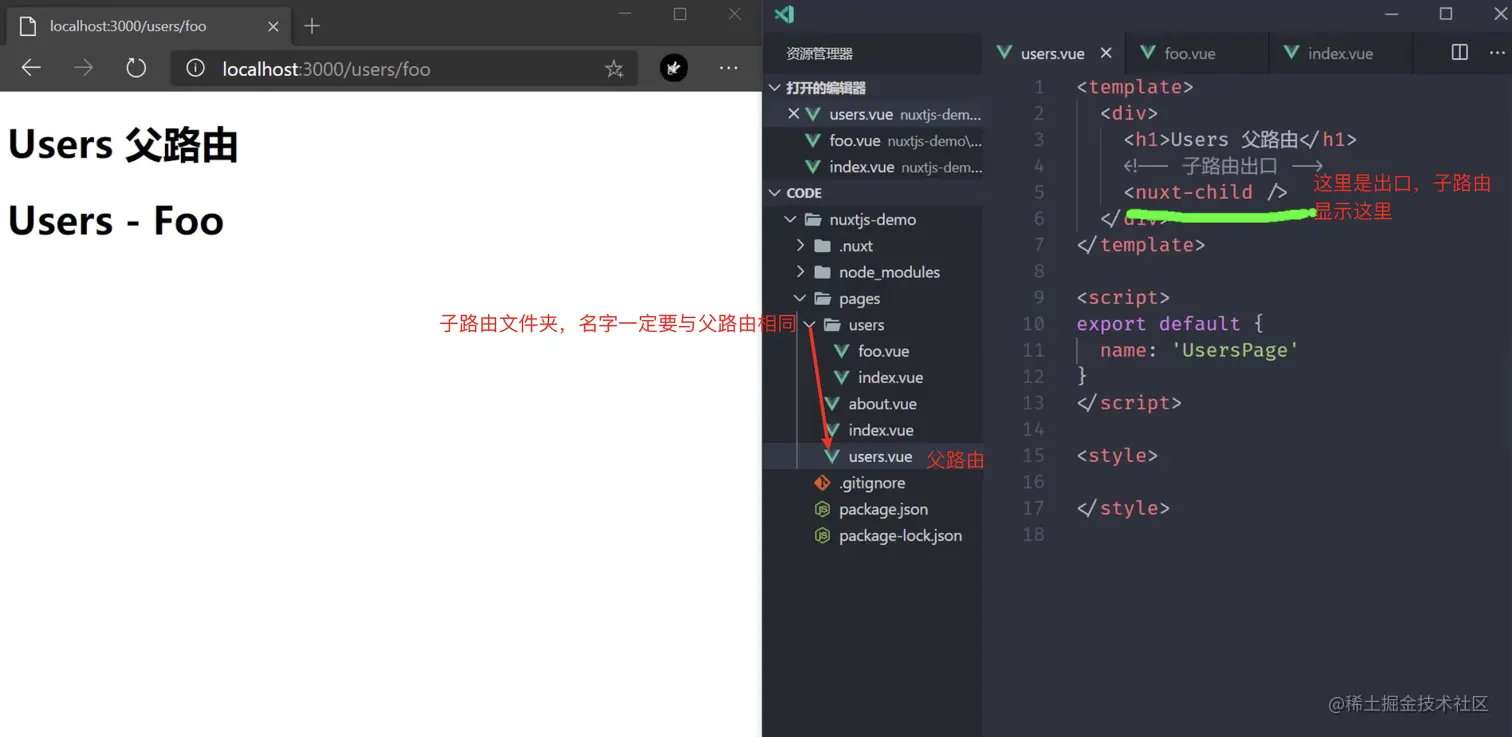Select the localhost:3000/users/foo browser tab
This screenshot has width=1512, height=737.
[x=150, y=26]
